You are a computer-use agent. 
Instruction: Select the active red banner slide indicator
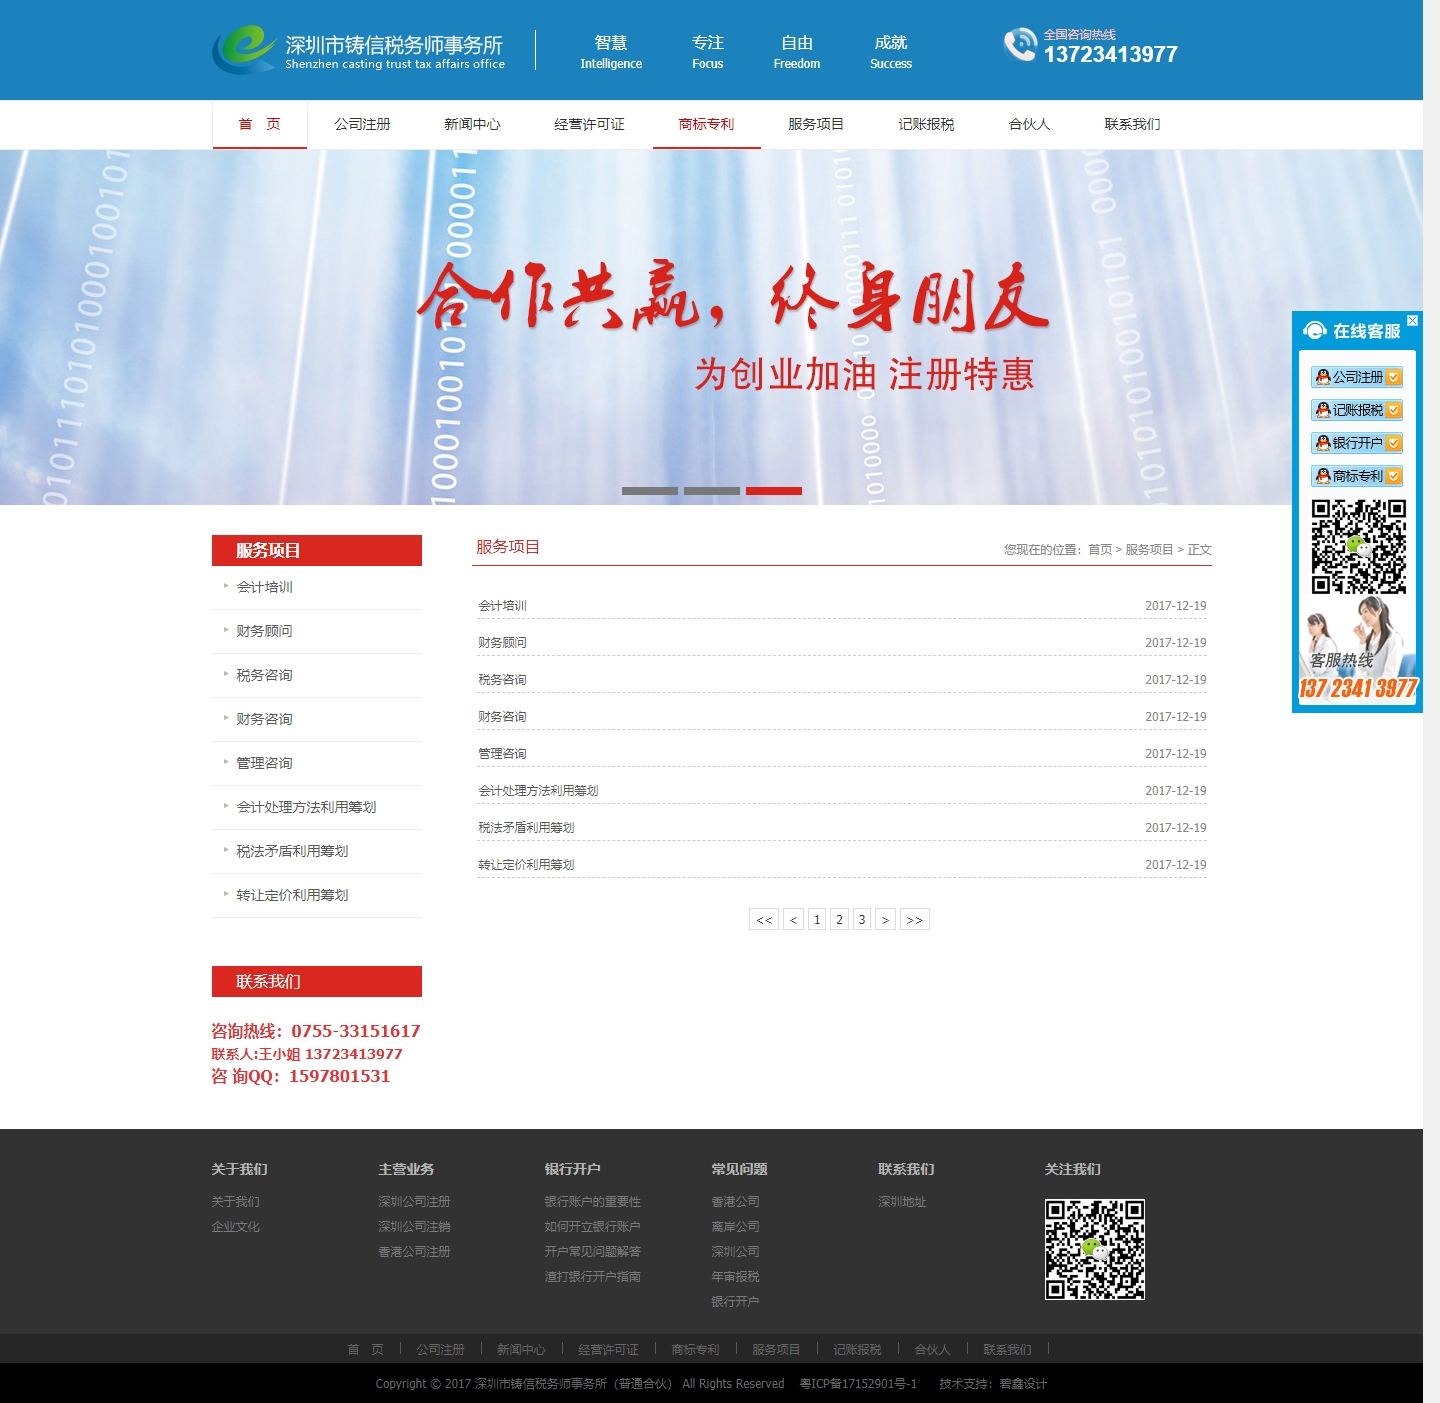coord(774,491)
